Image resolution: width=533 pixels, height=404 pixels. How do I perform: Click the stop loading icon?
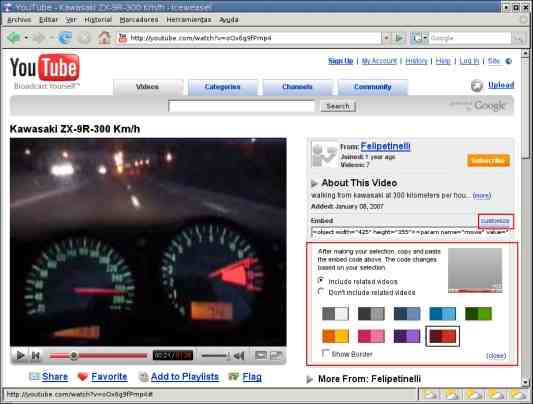pos(85,38)
